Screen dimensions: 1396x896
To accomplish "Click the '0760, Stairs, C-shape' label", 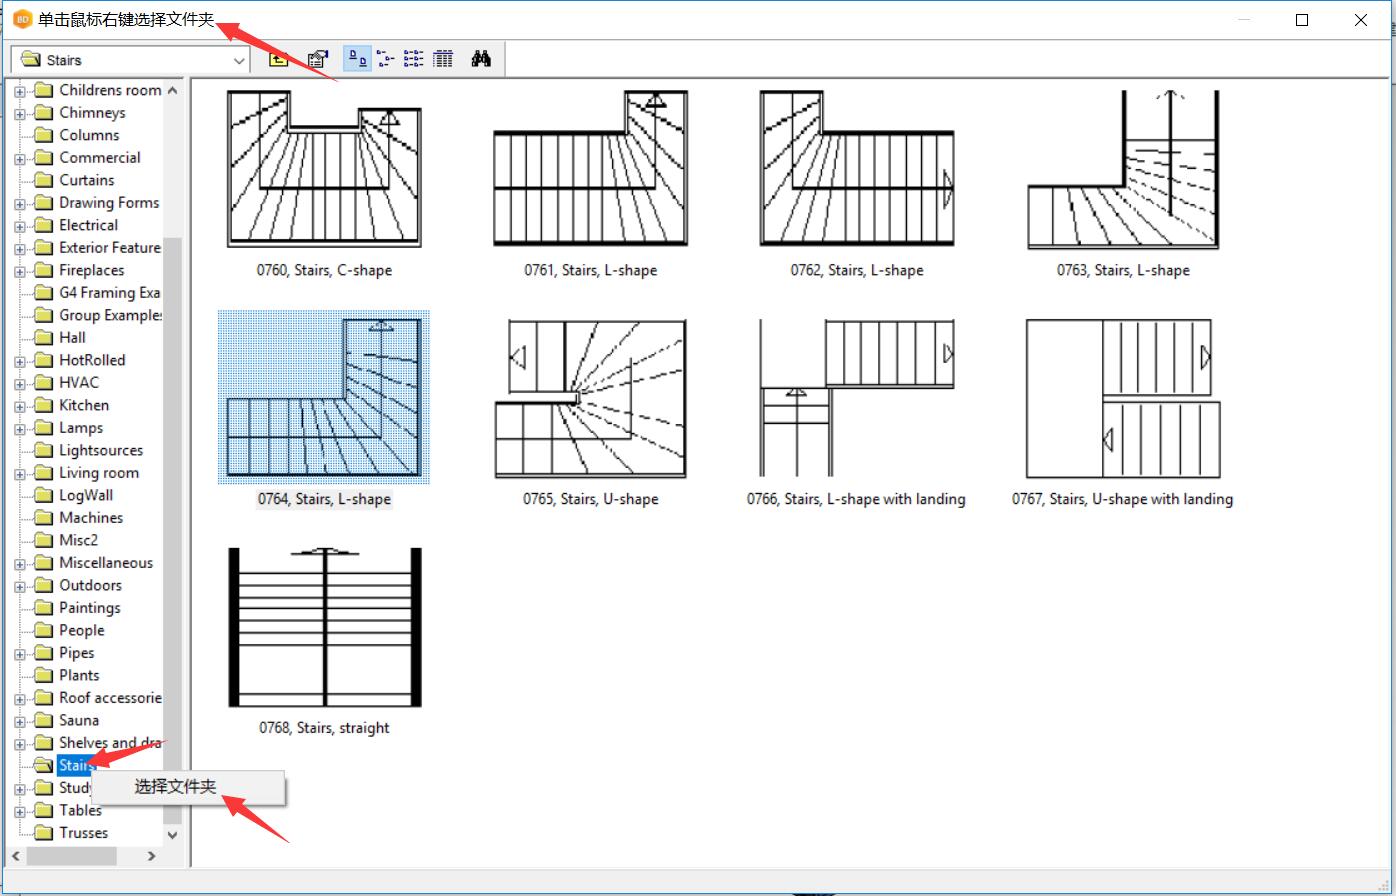I will coord(324,270).
